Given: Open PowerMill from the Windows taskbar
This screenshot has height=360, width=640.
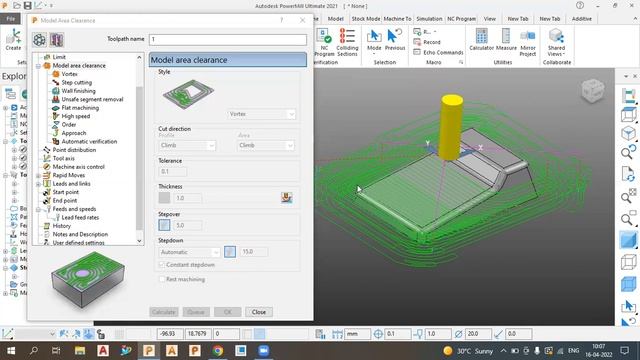Looking at the screenshot, I should click(x=149, y=351).
